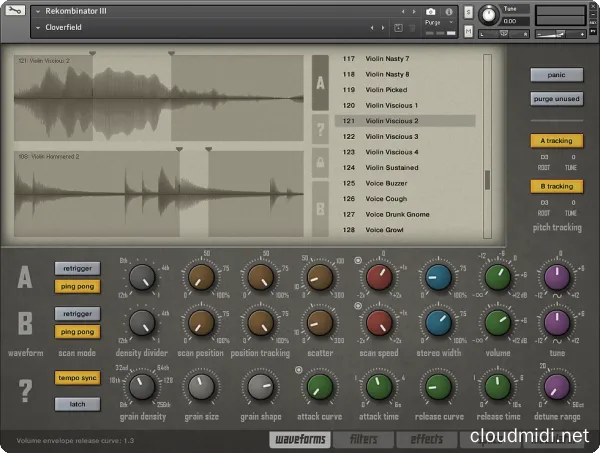Click the large B waveform letter

pyautogui.click(x=25, y=323)
